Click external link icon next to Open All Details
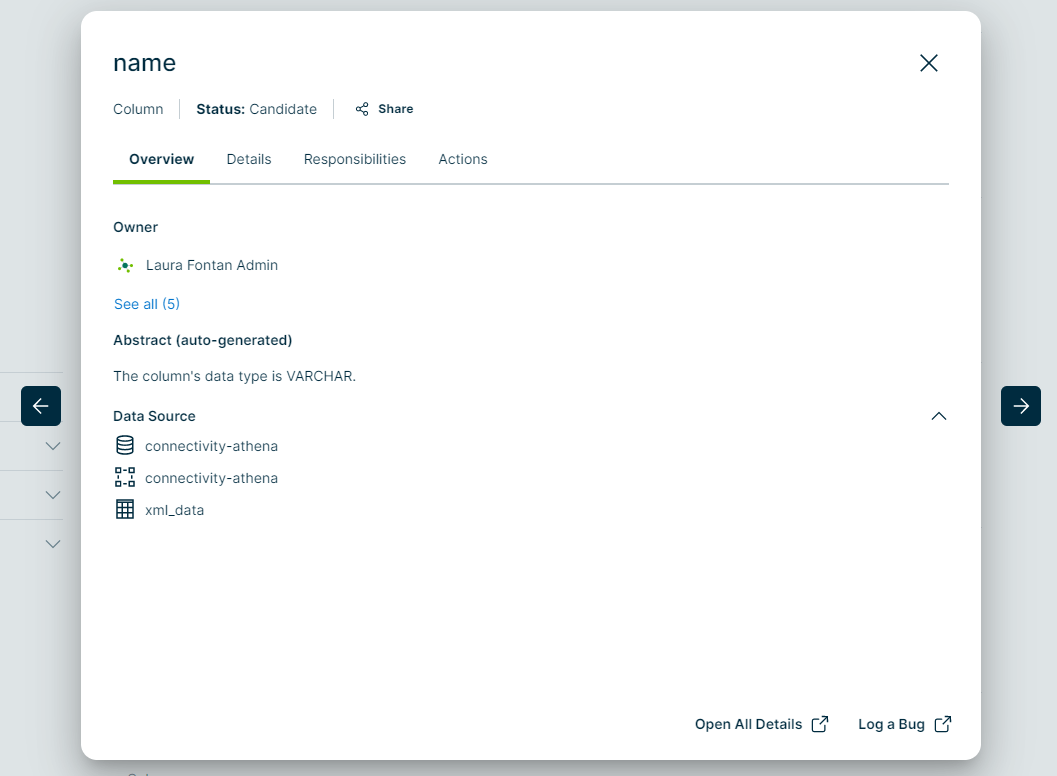 point(819,724)
